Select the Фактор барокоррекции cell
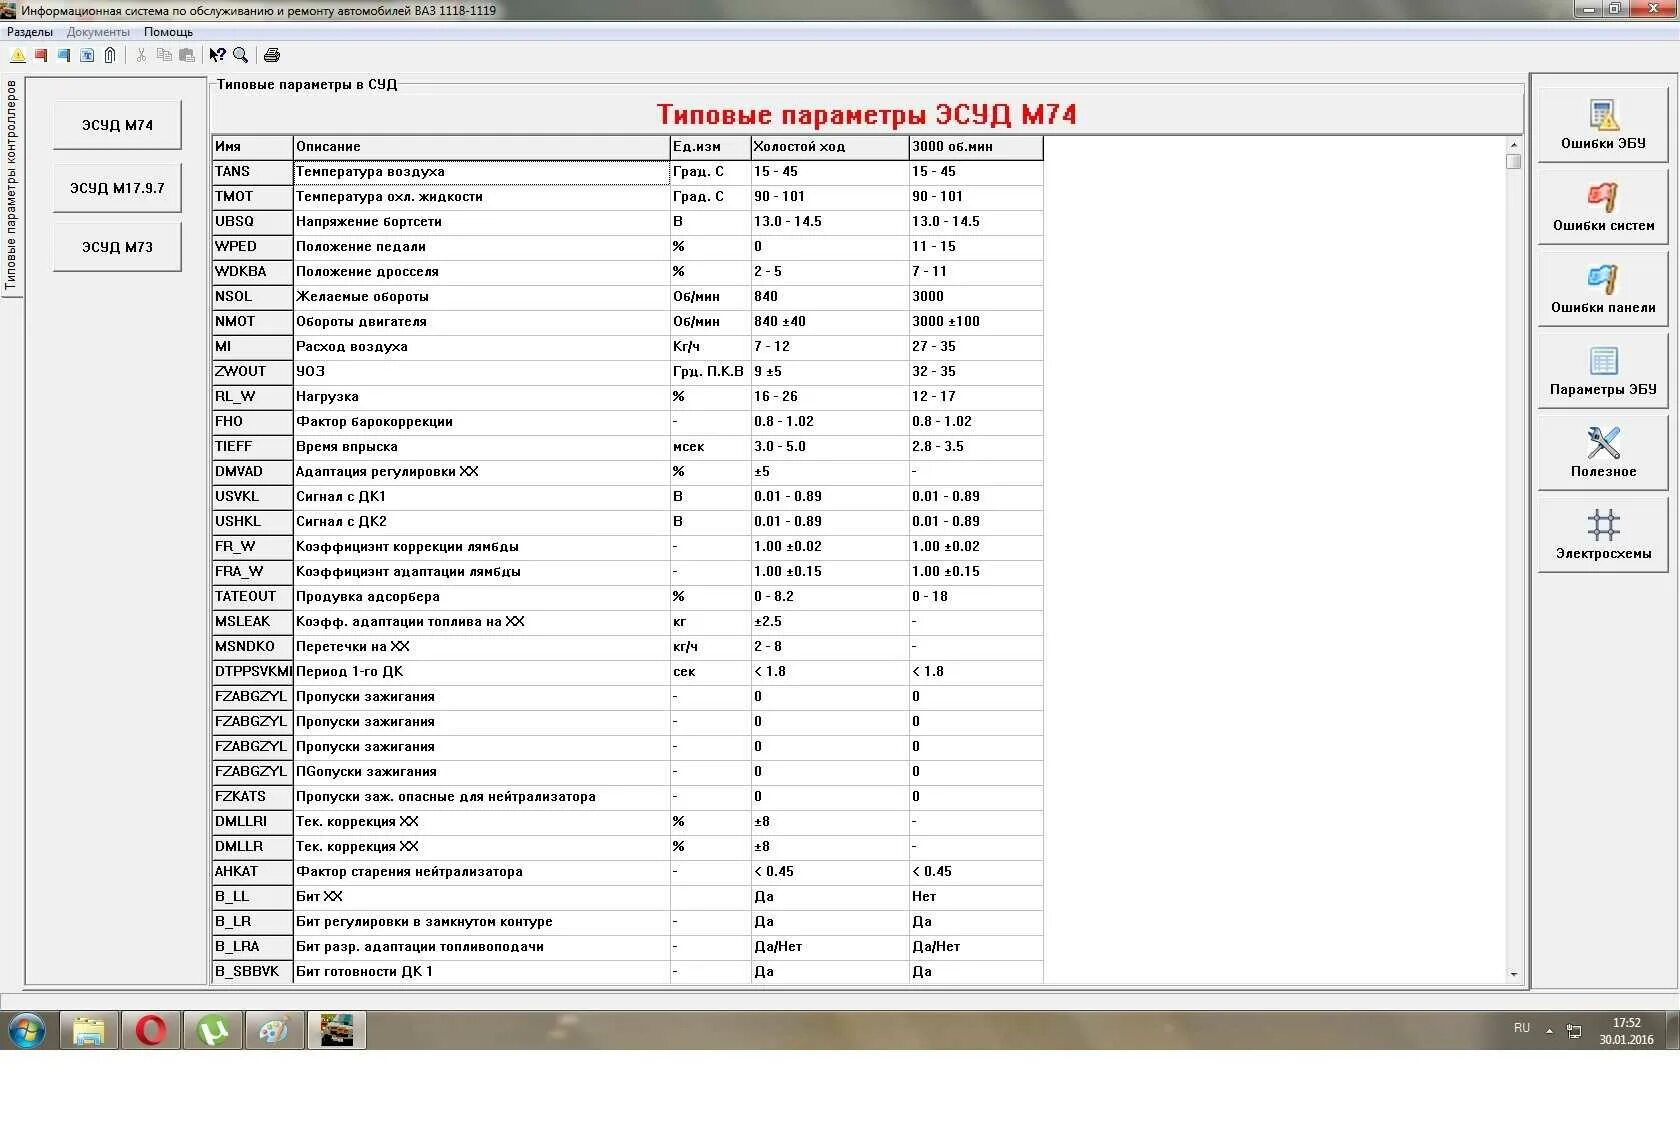 [481, 422]
